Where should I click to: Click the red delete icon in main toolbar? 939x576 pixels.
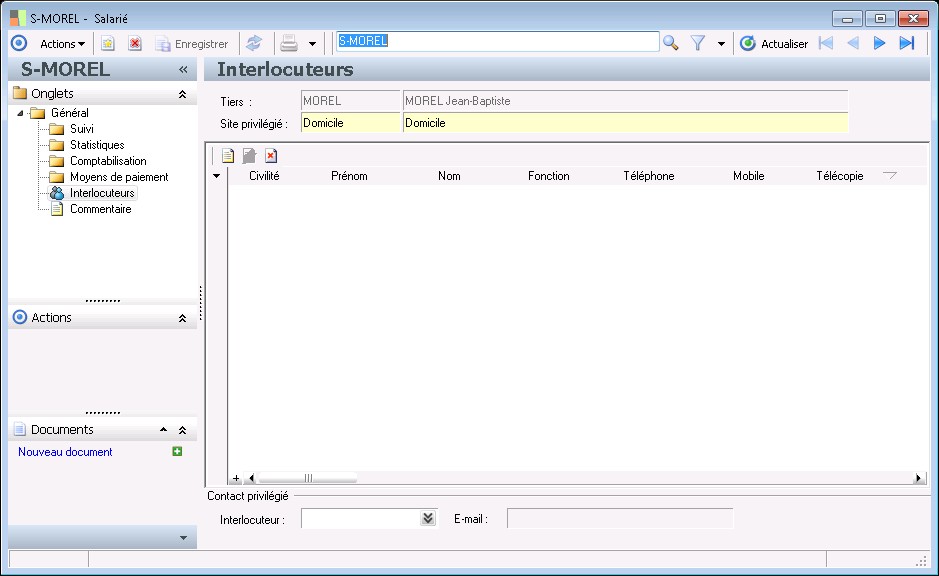point(134,44)
